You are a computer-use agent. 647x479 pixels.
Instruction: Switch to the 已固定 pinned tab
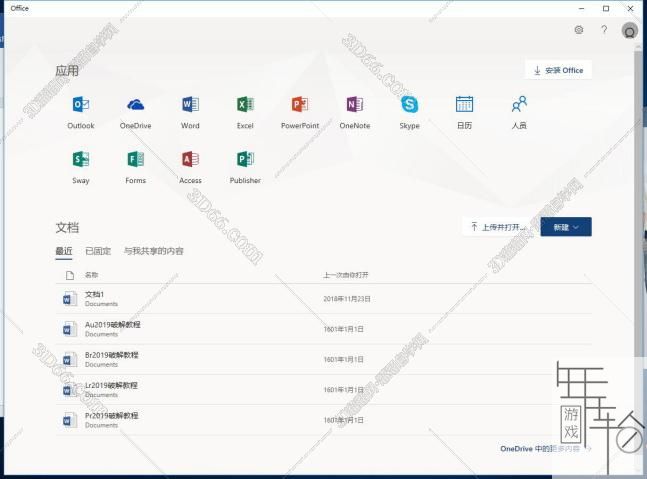click(98, 251)
